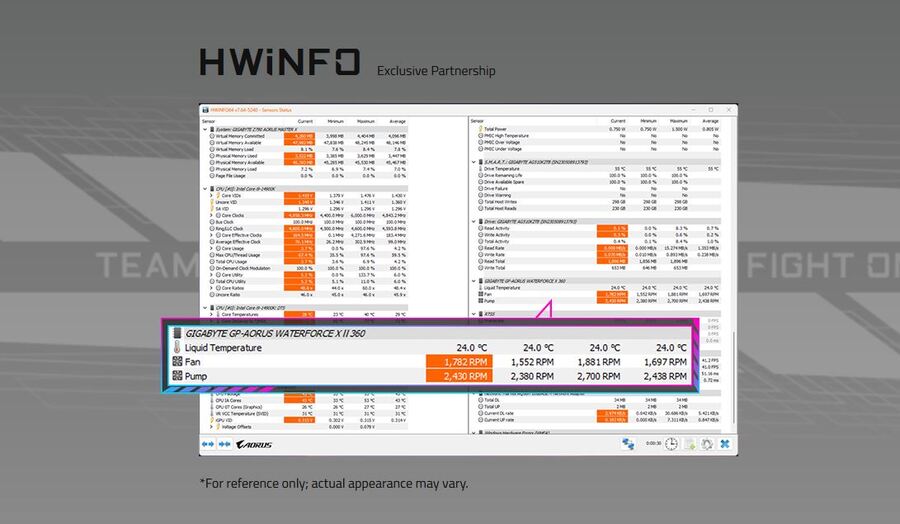Click the left pane Maximum column header
The height and width of the screenshot is (524, 900).
tap(366, 122)
